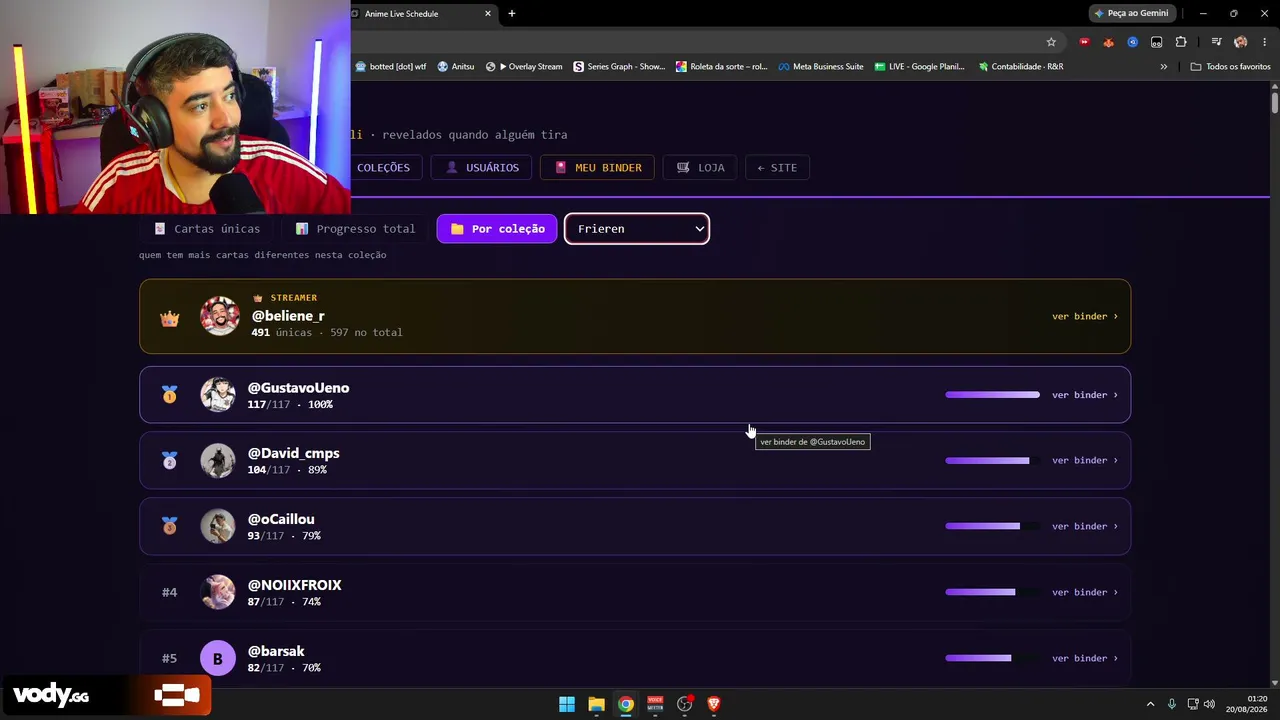Image resolution: width=1280 pixels, height=720 pixels.
Task: Launch Brave browser from the taskbar
Action: [714, 704]
